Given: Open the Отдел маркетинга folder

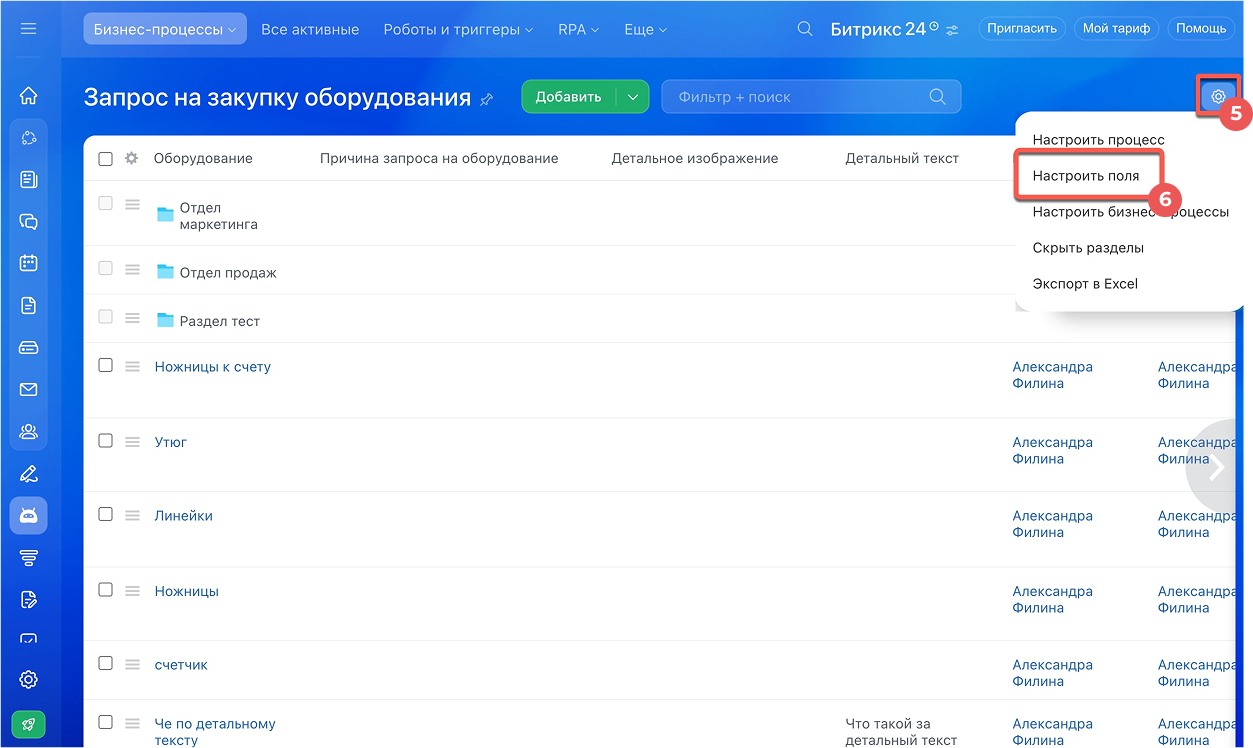Looking at the screenshot, I should coord(218,216).
